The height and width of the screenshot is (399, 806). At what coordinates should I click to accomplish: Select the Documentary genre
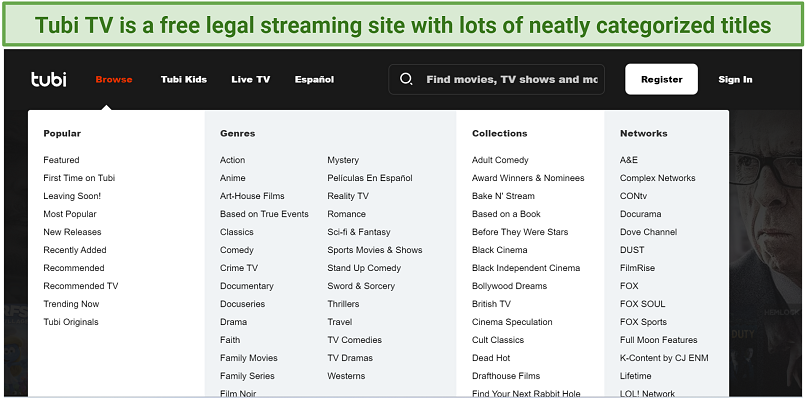(247, 286)
